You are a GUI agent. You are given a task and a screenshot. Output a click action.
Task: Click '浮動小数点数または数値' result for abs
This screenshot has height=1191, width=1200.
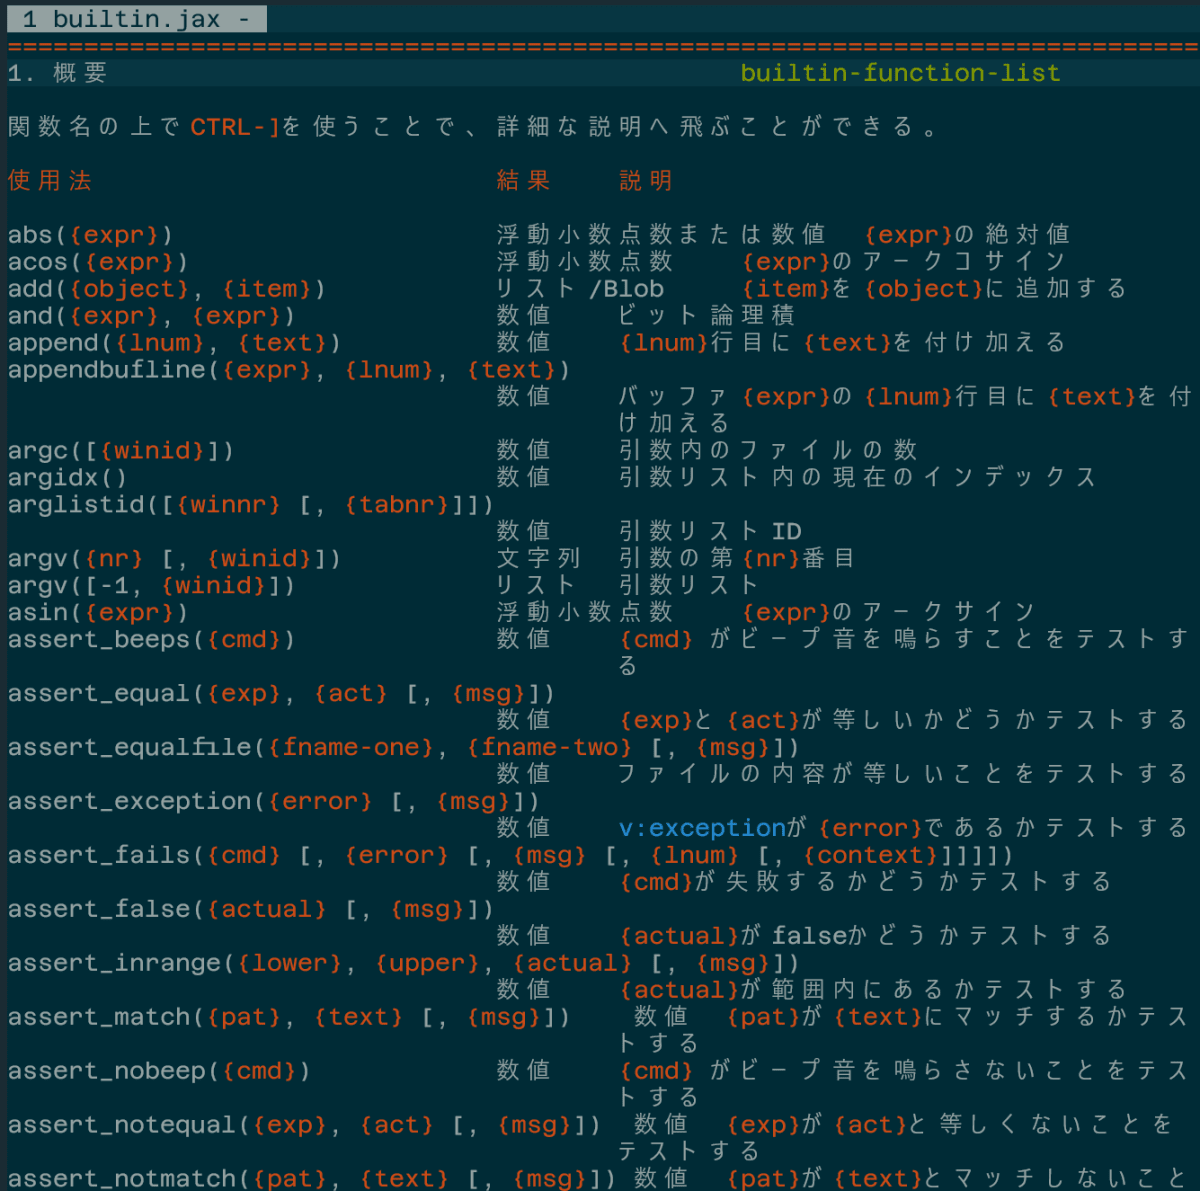pos(661,235)
